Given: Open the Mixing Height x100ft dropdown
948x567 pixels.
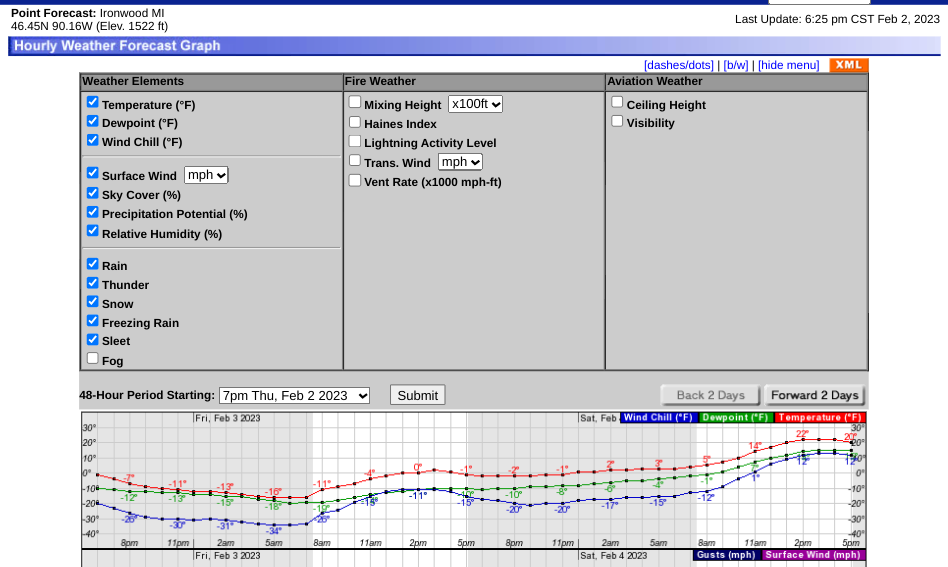Looking at the screenshot, I should click(475, 104).
